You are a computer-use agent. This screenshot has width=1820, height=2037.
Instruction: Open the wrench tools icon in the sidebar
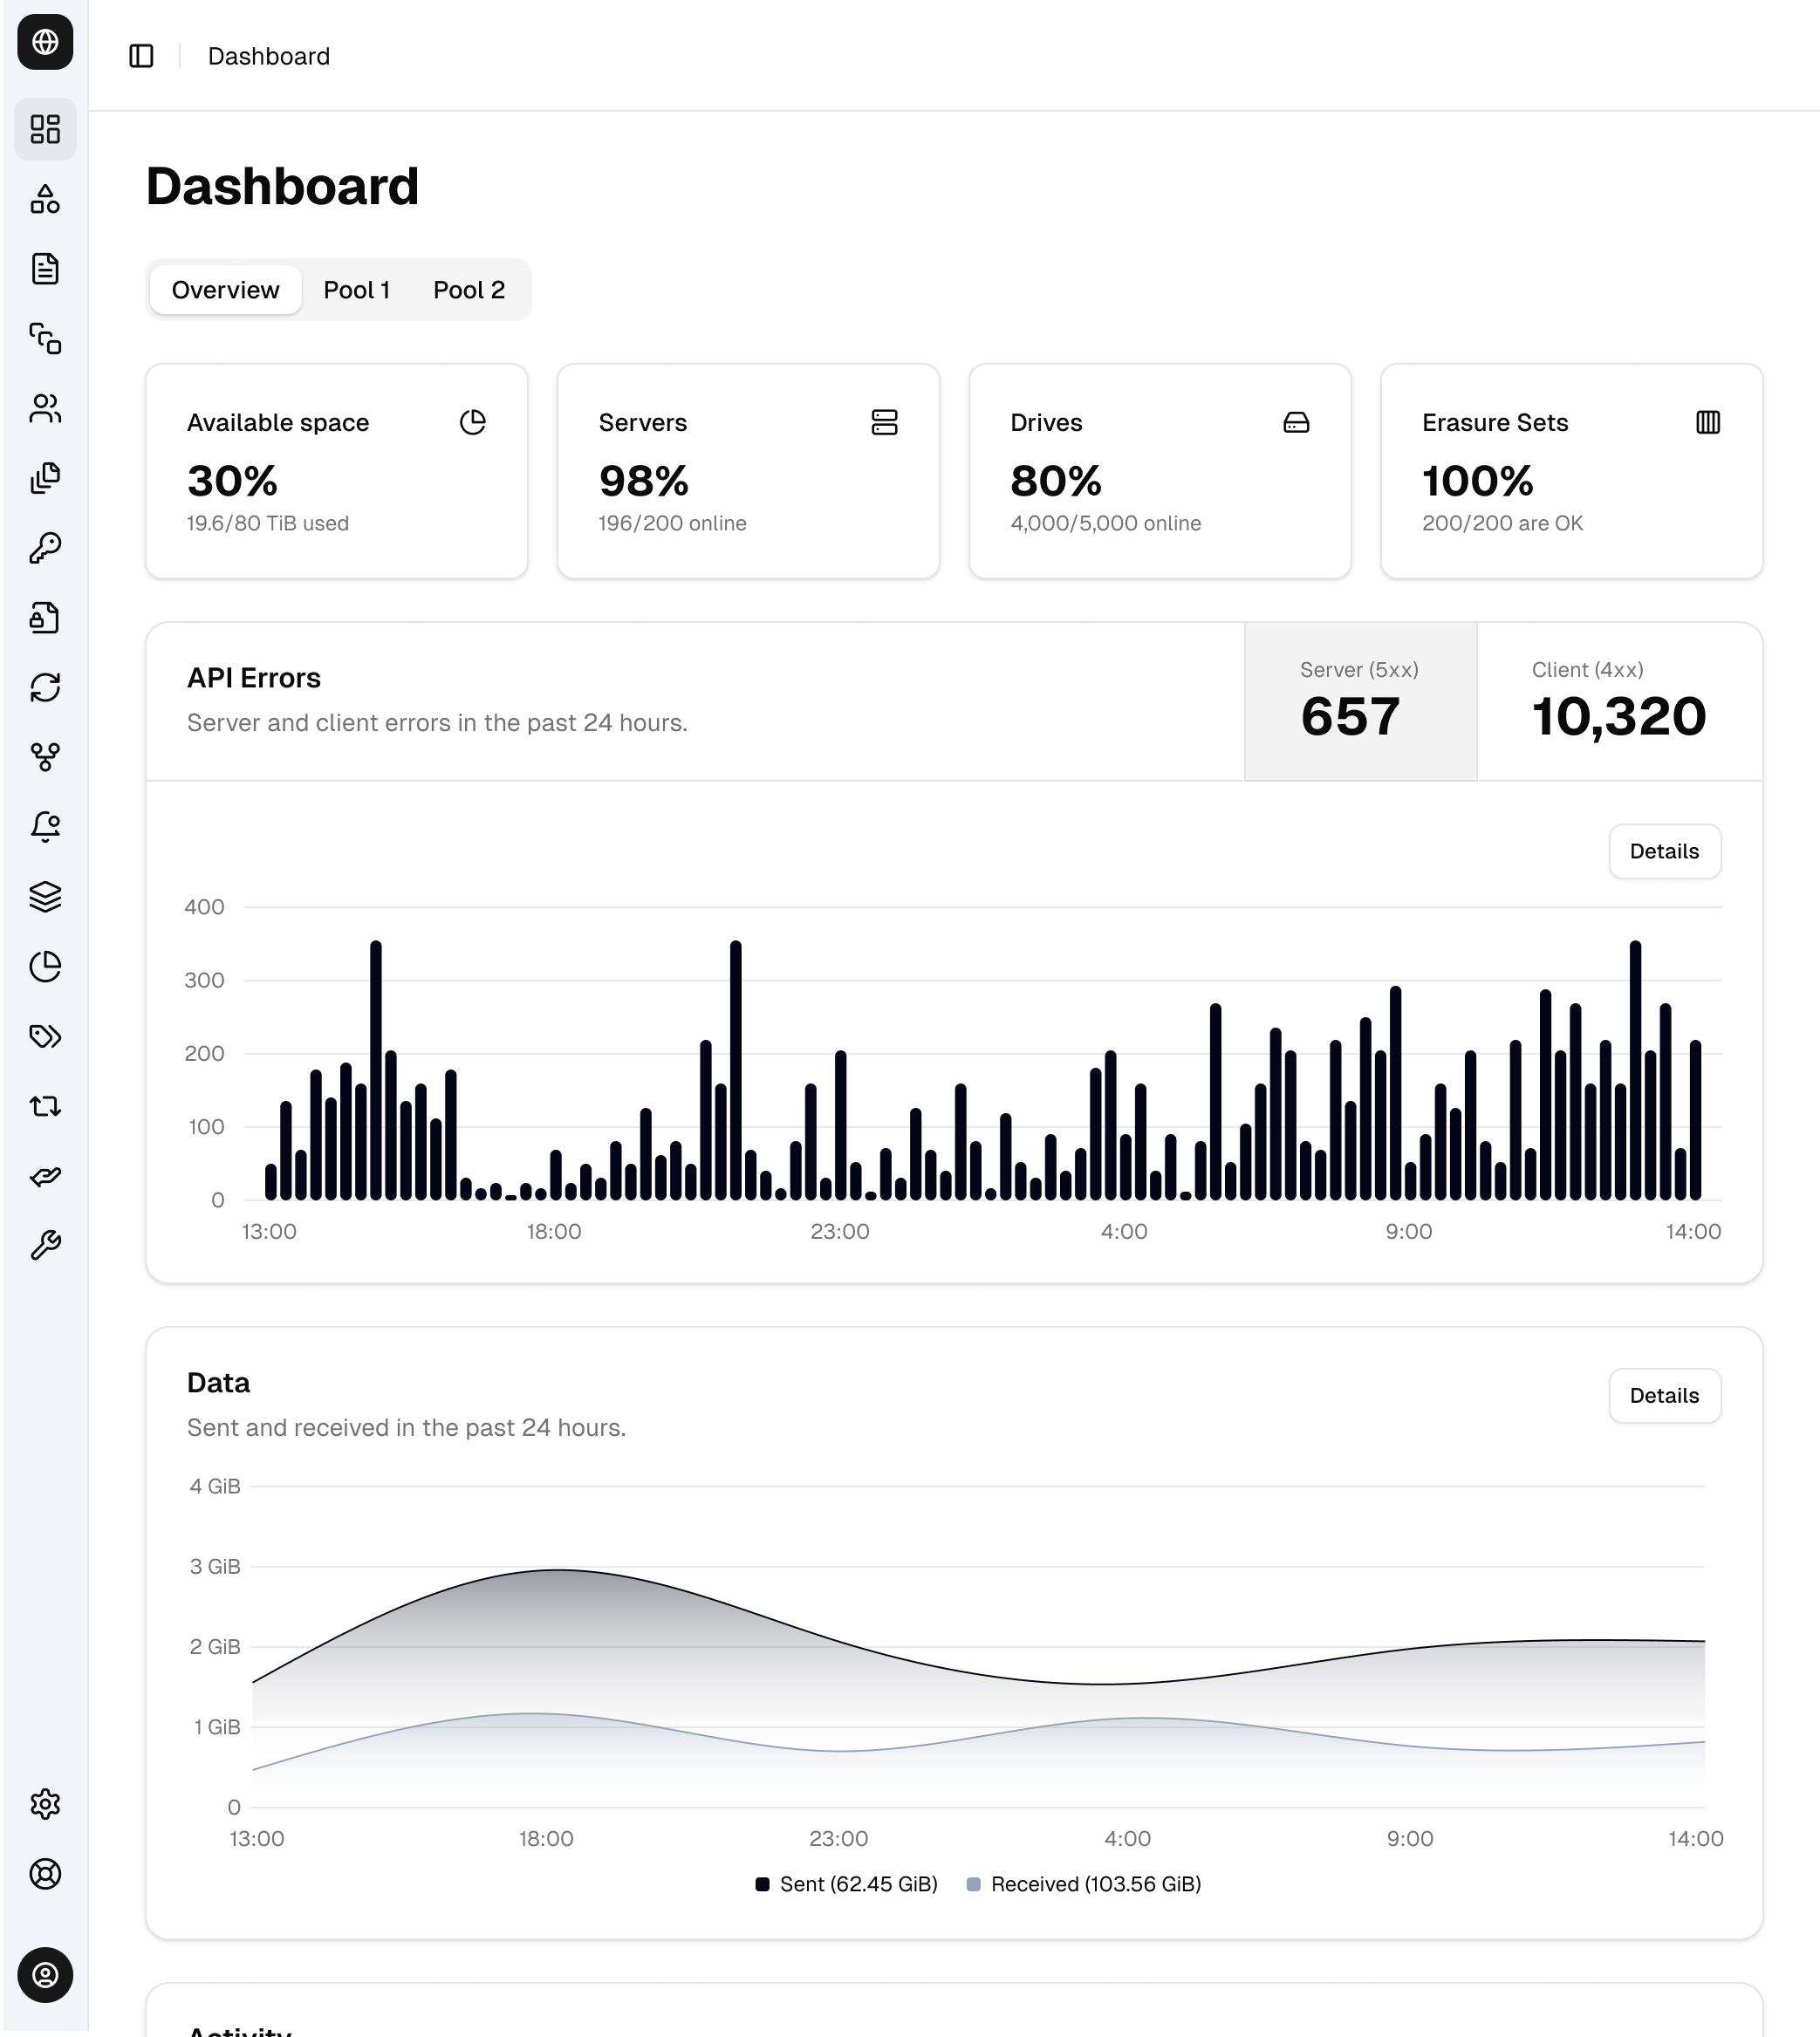45,1245
